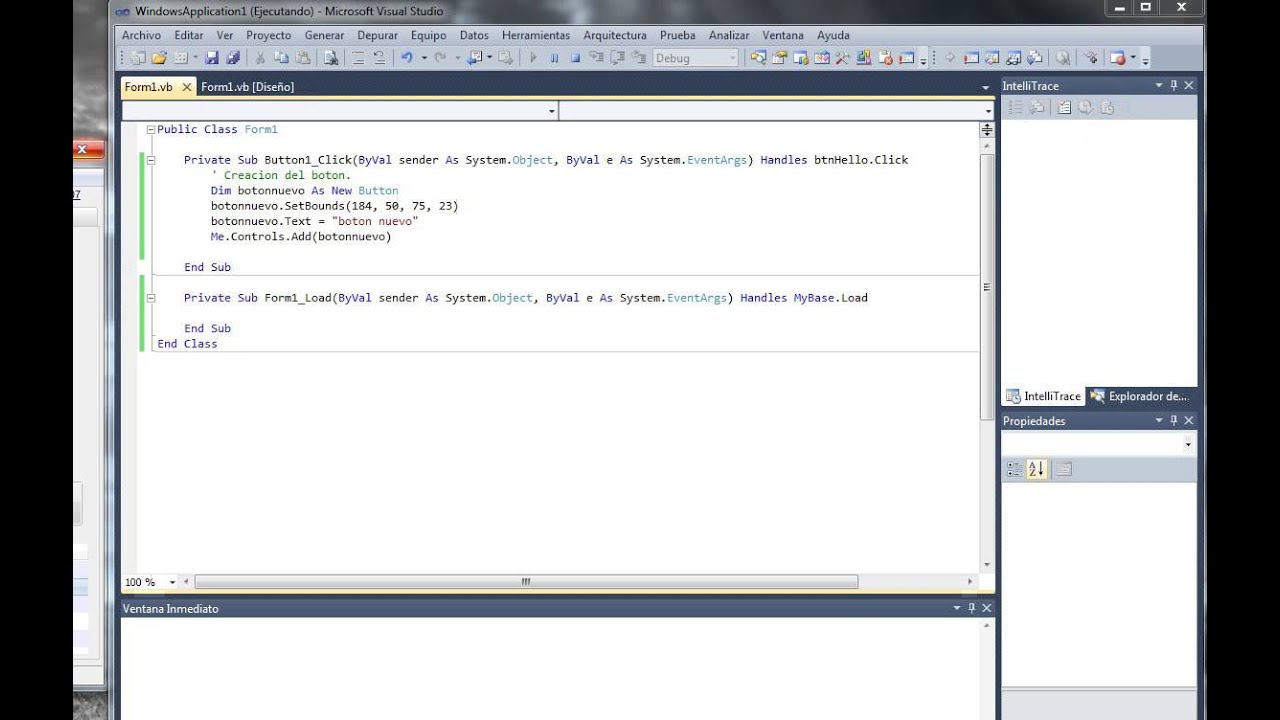The width and height of the screenshot is (1280, 720).
Task: Click the Me.Controls.Add(botonnuevo) code line
Action: 300,237
